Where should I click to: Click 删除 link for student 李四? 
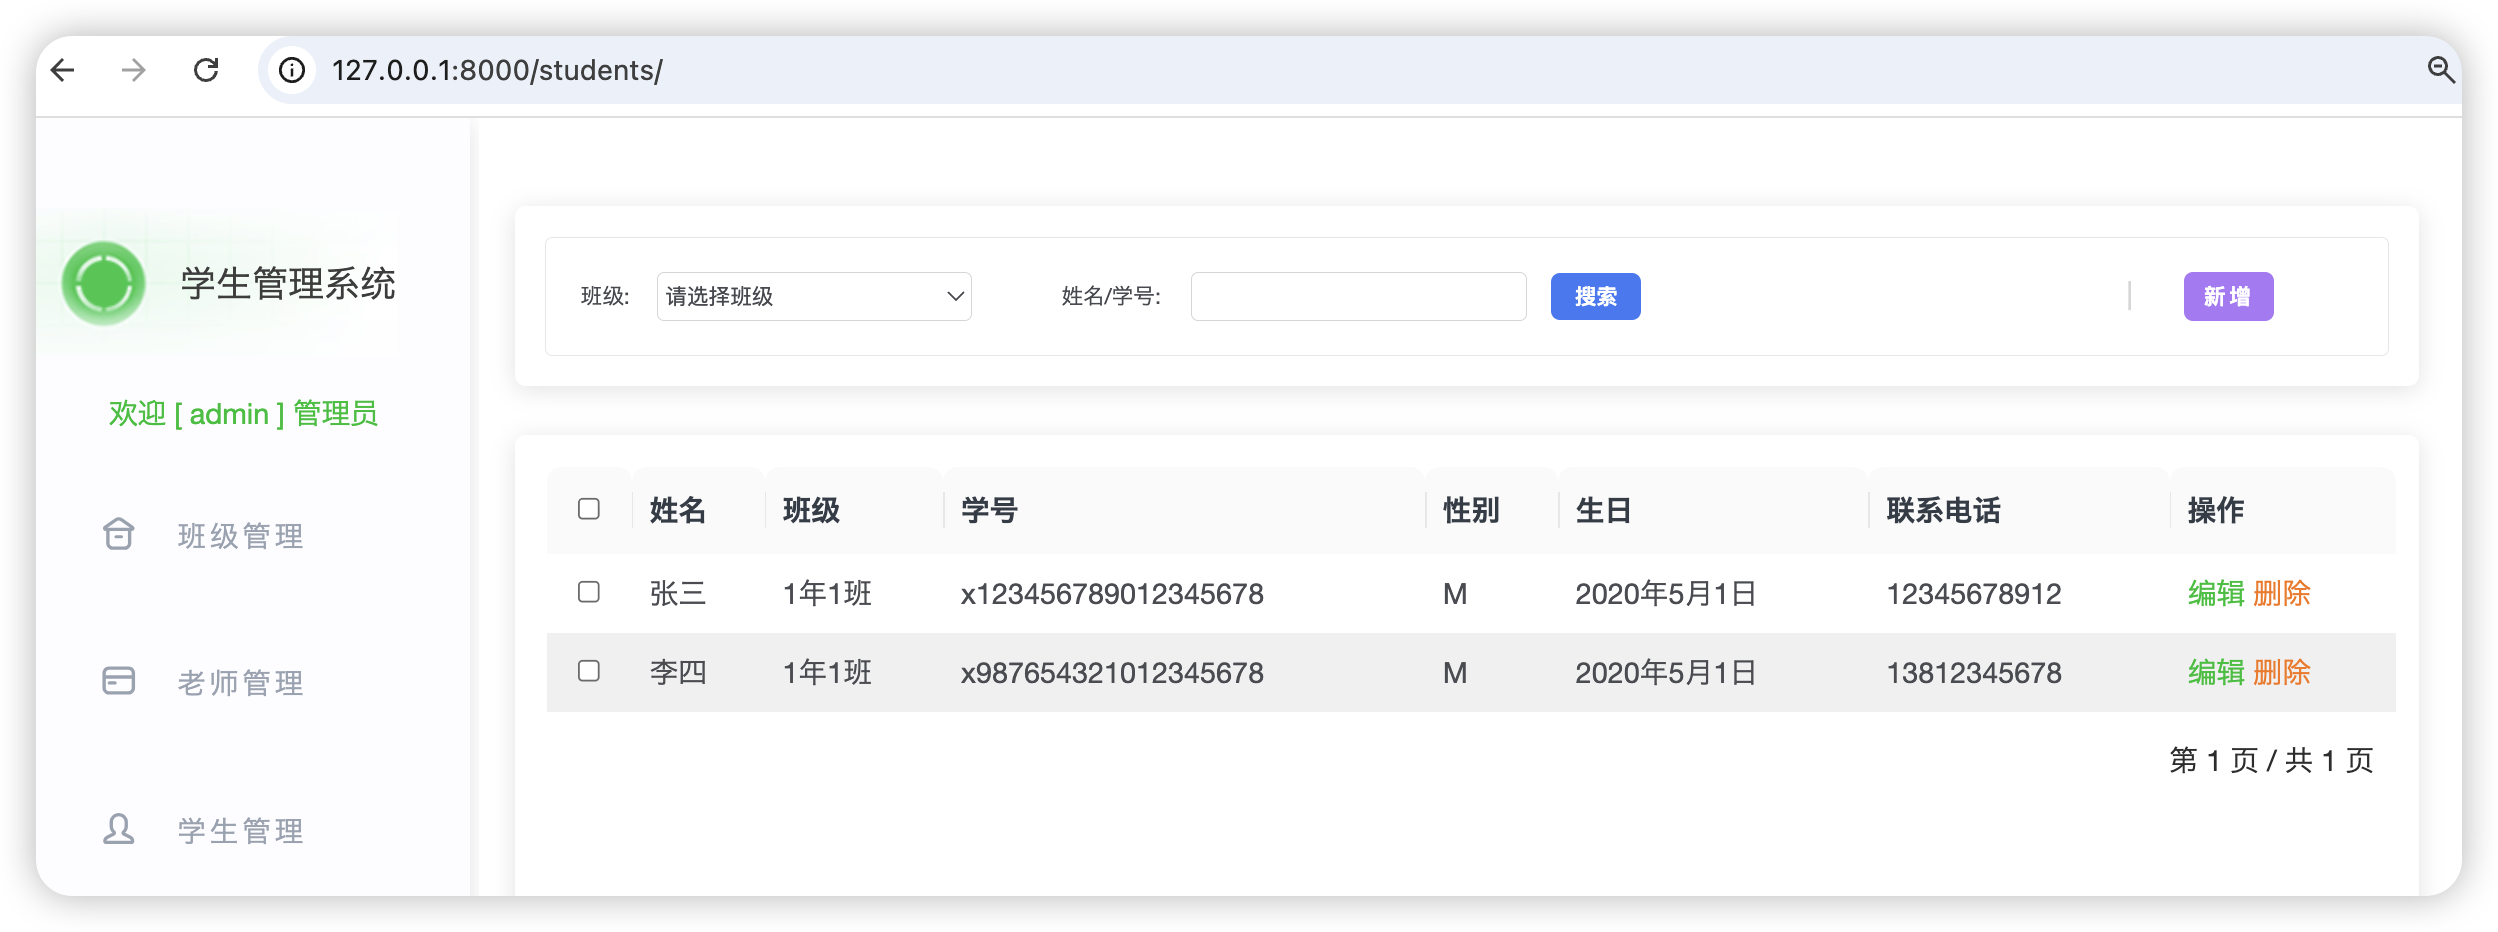pos(2282,672)
